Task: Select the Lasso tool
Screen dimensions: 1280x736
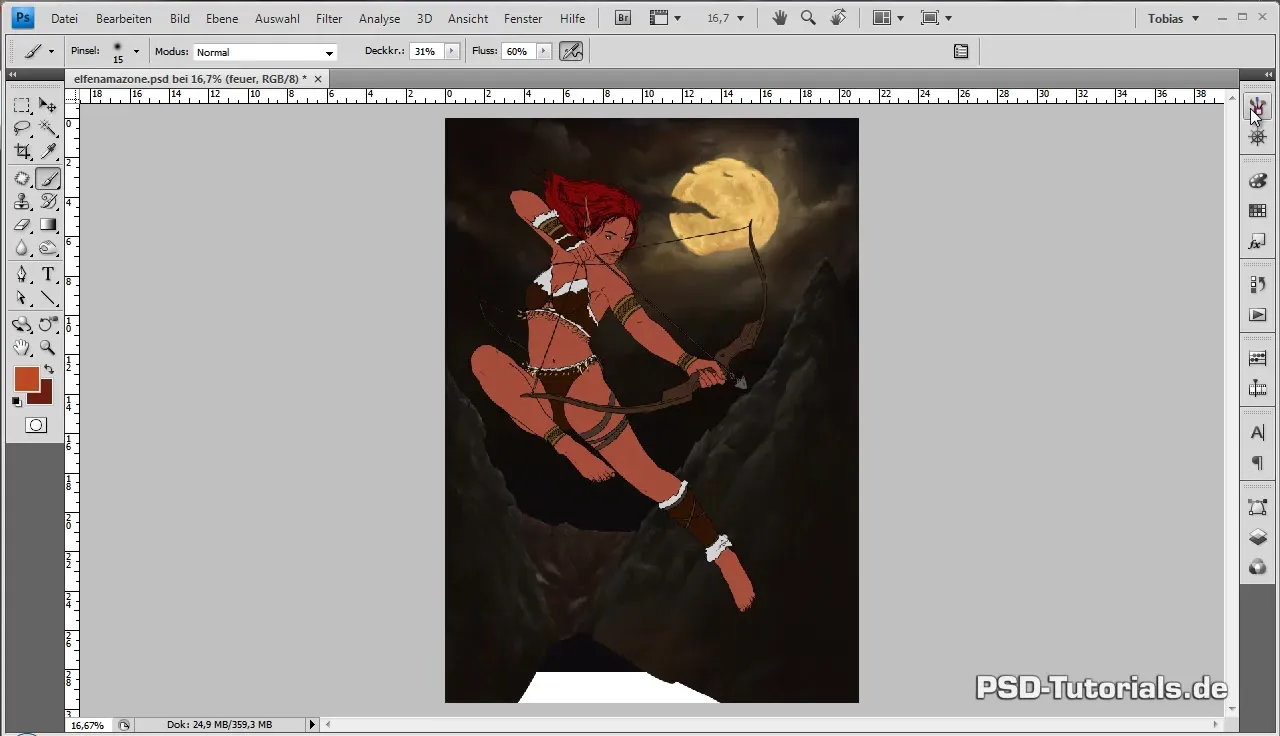Action: pyautogui.click(x=22, y=128)
